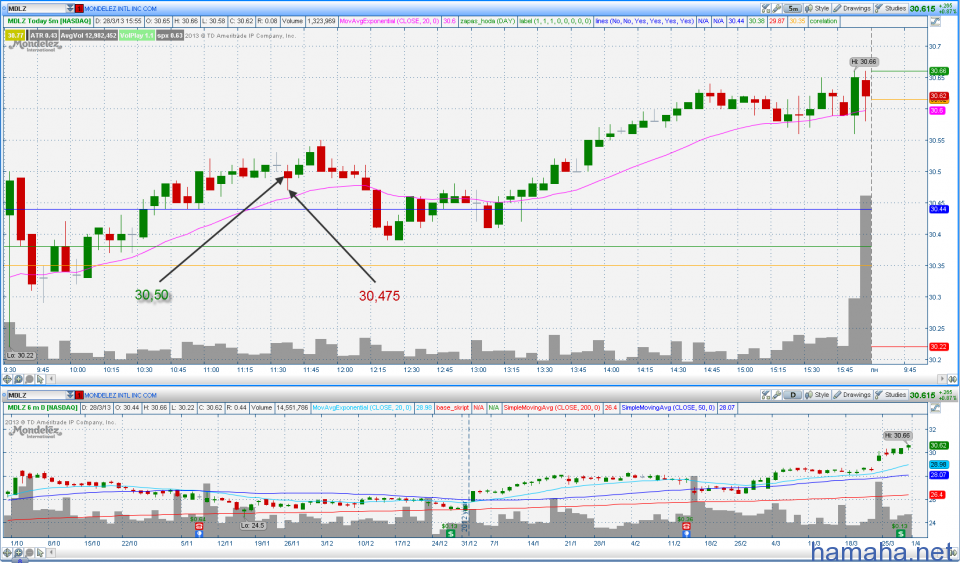Click the corelation study label
The height and width of the screenshot is (563, 960).
pos(823,21)
